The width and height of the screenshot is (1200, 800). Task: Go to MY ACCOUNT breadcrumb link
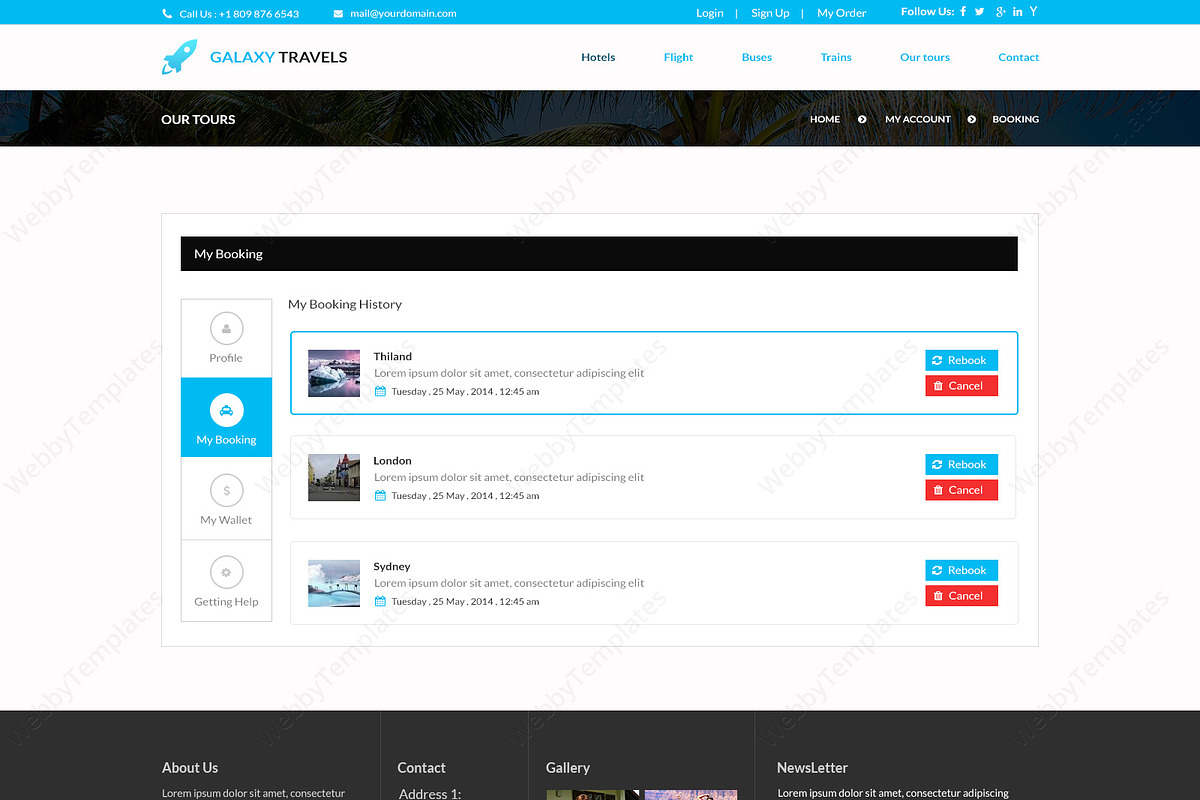pos(918,119)
